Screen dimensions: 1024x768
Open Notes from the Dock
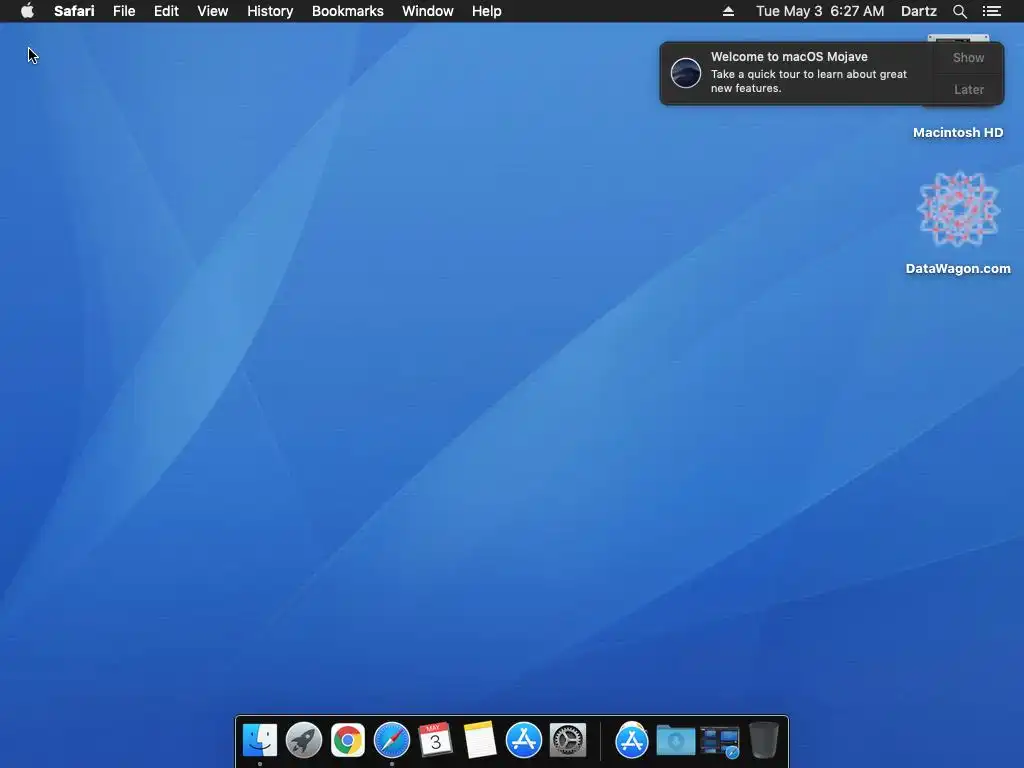[480, 740]
